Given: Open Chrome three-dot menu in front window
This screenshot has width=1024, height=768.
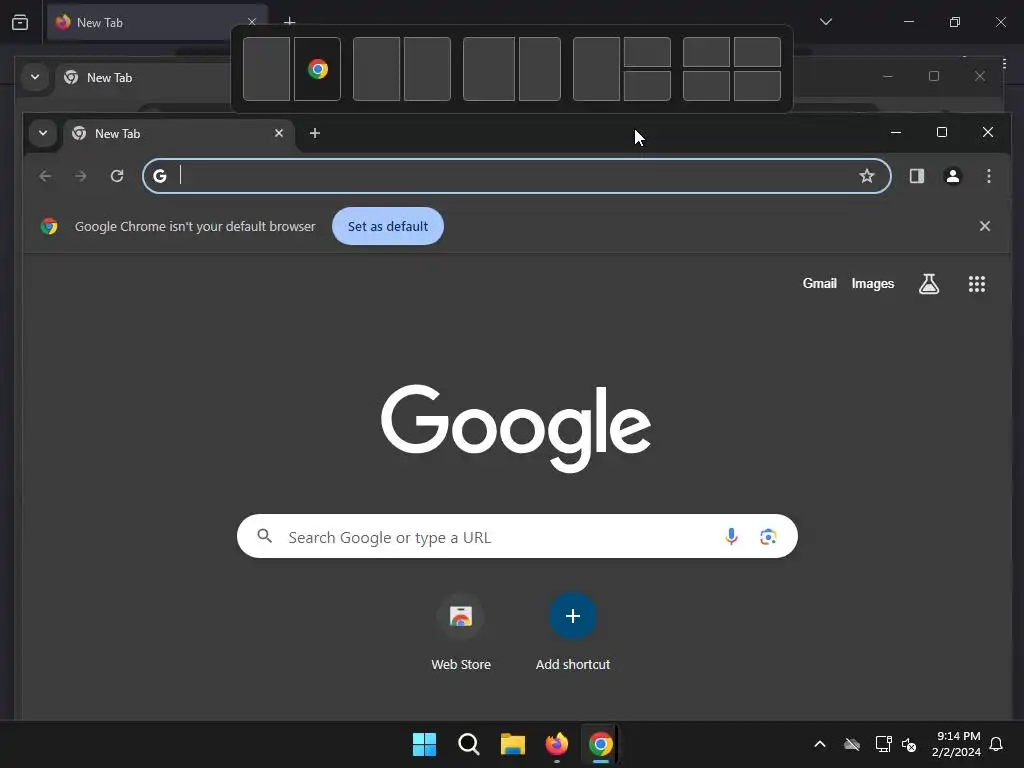Looking at the screenshot, I should (x=989, y=176).
